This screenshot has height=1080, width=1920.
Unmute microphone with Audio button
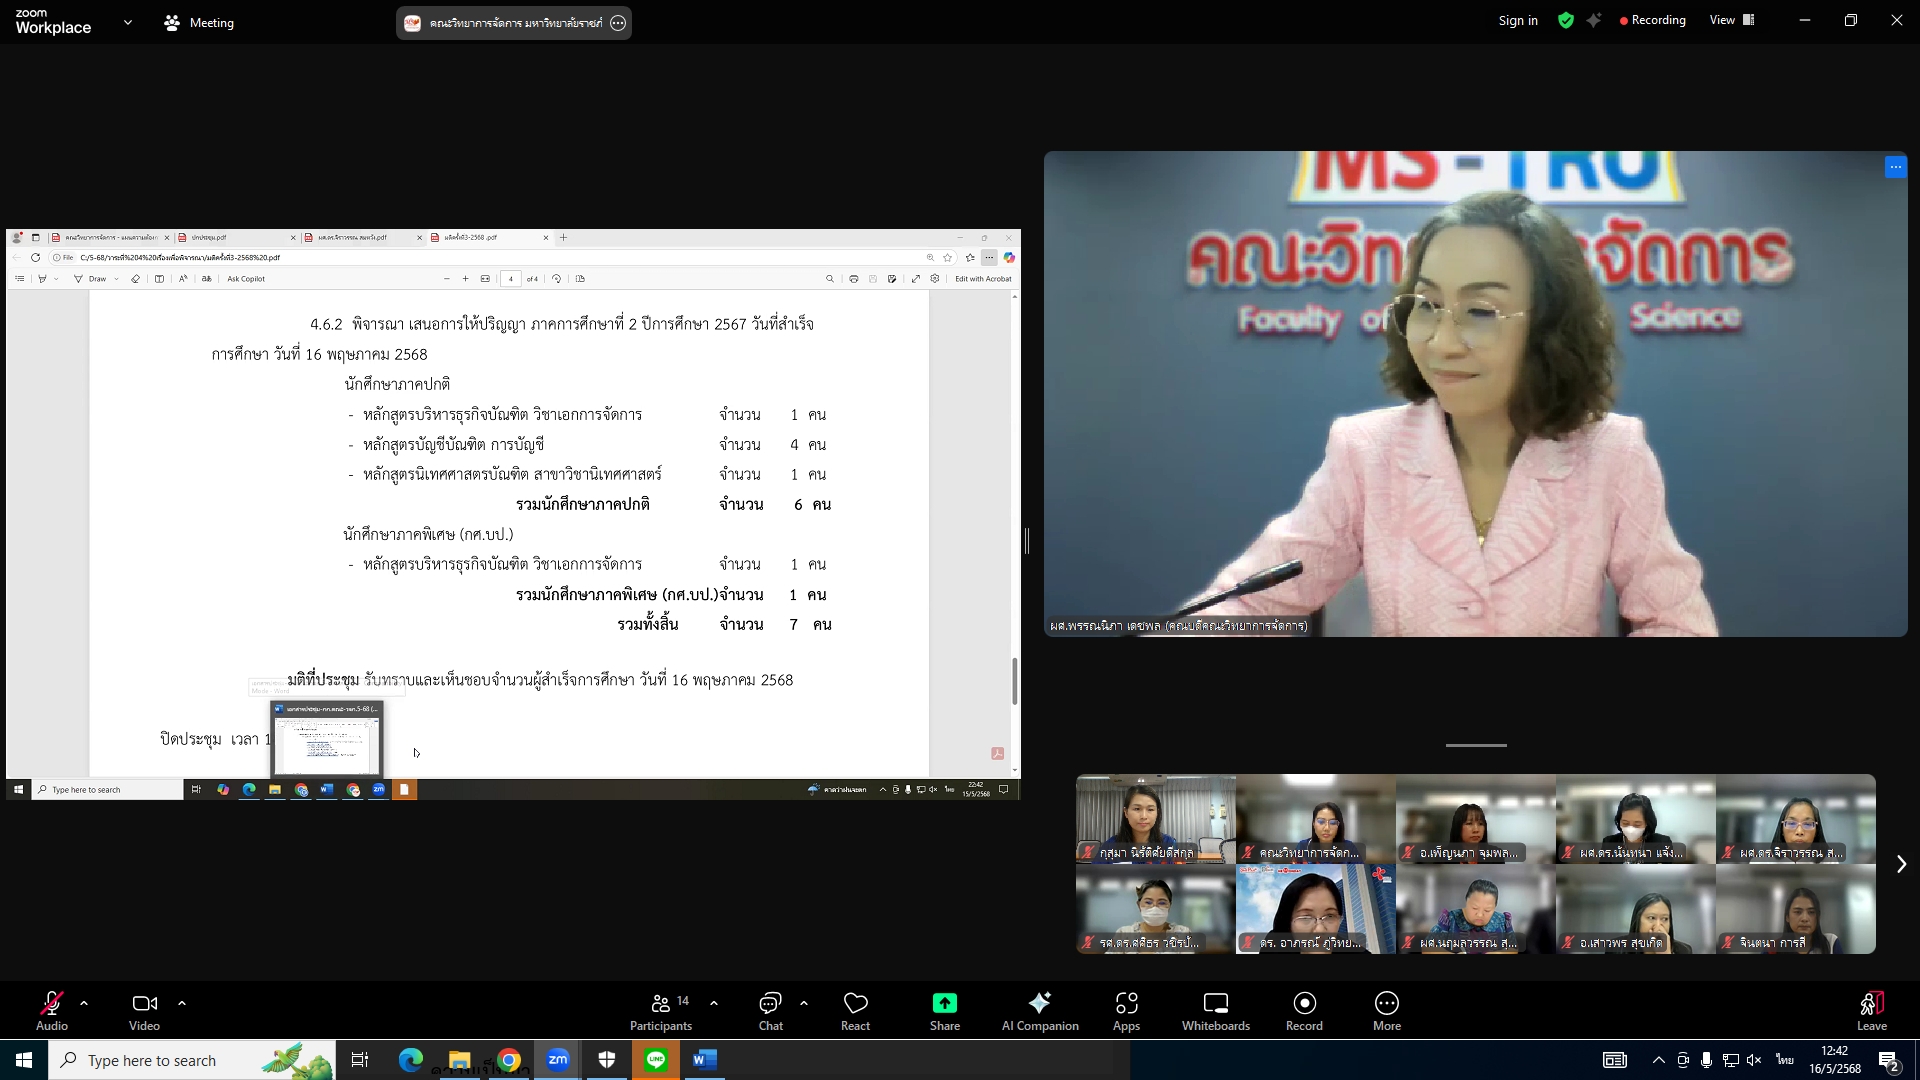point(52,1010)
